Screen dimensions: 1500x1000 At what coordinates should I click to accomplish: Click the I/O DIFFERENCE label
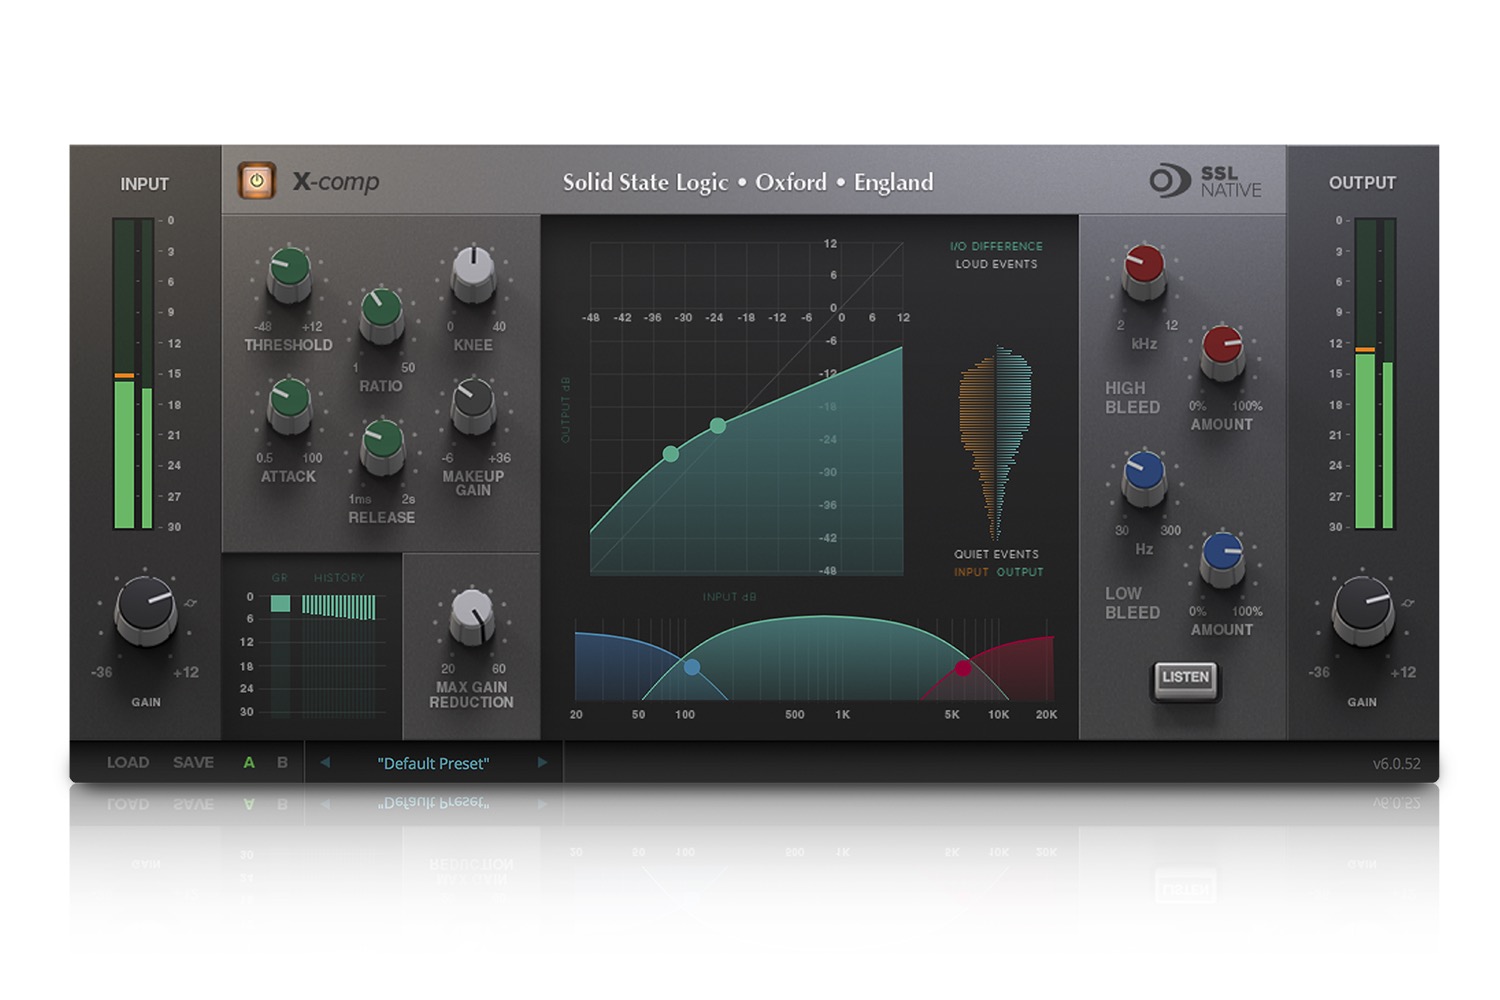point(996,246)
